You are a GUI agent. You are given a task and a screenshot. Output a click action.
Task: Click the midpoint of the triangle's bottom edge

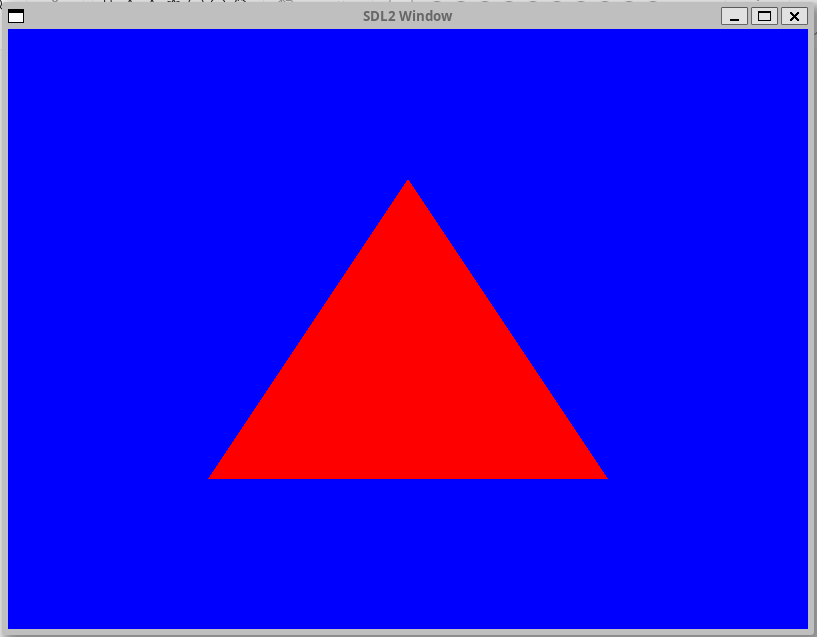tap(408, 477)
